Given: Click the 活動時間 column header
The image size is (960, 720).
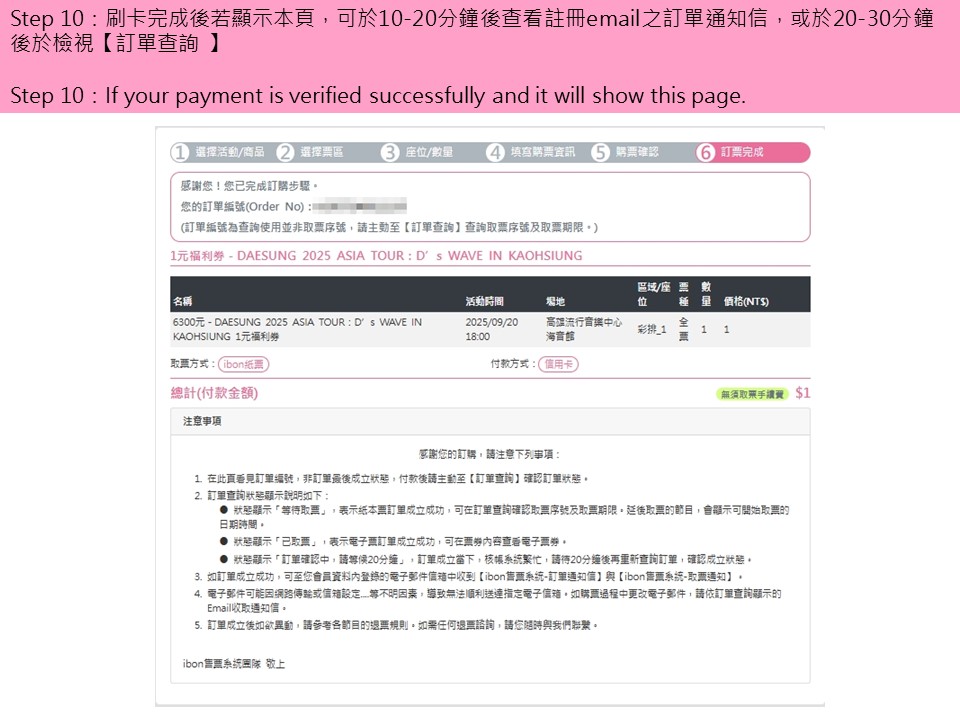Looking at the screenshot, I should coord(485,301).
